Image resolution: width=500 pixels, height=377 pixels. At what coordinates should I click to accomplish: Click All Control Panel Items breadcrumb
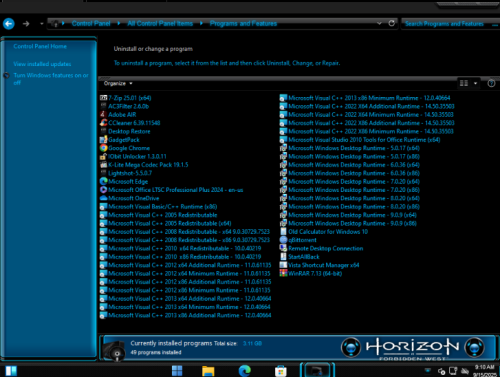pyautogui.click(x=160, y=23)
